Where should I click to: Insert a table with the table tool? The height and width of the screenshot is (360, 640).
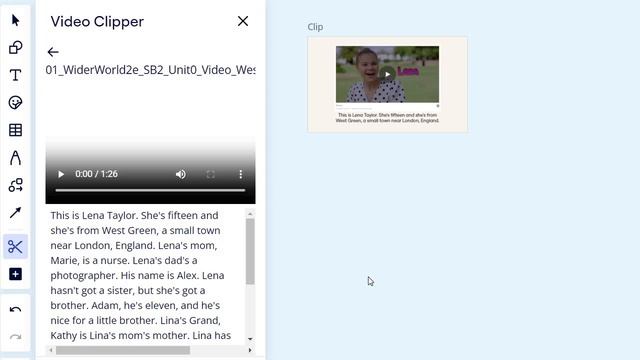[16, 130]
